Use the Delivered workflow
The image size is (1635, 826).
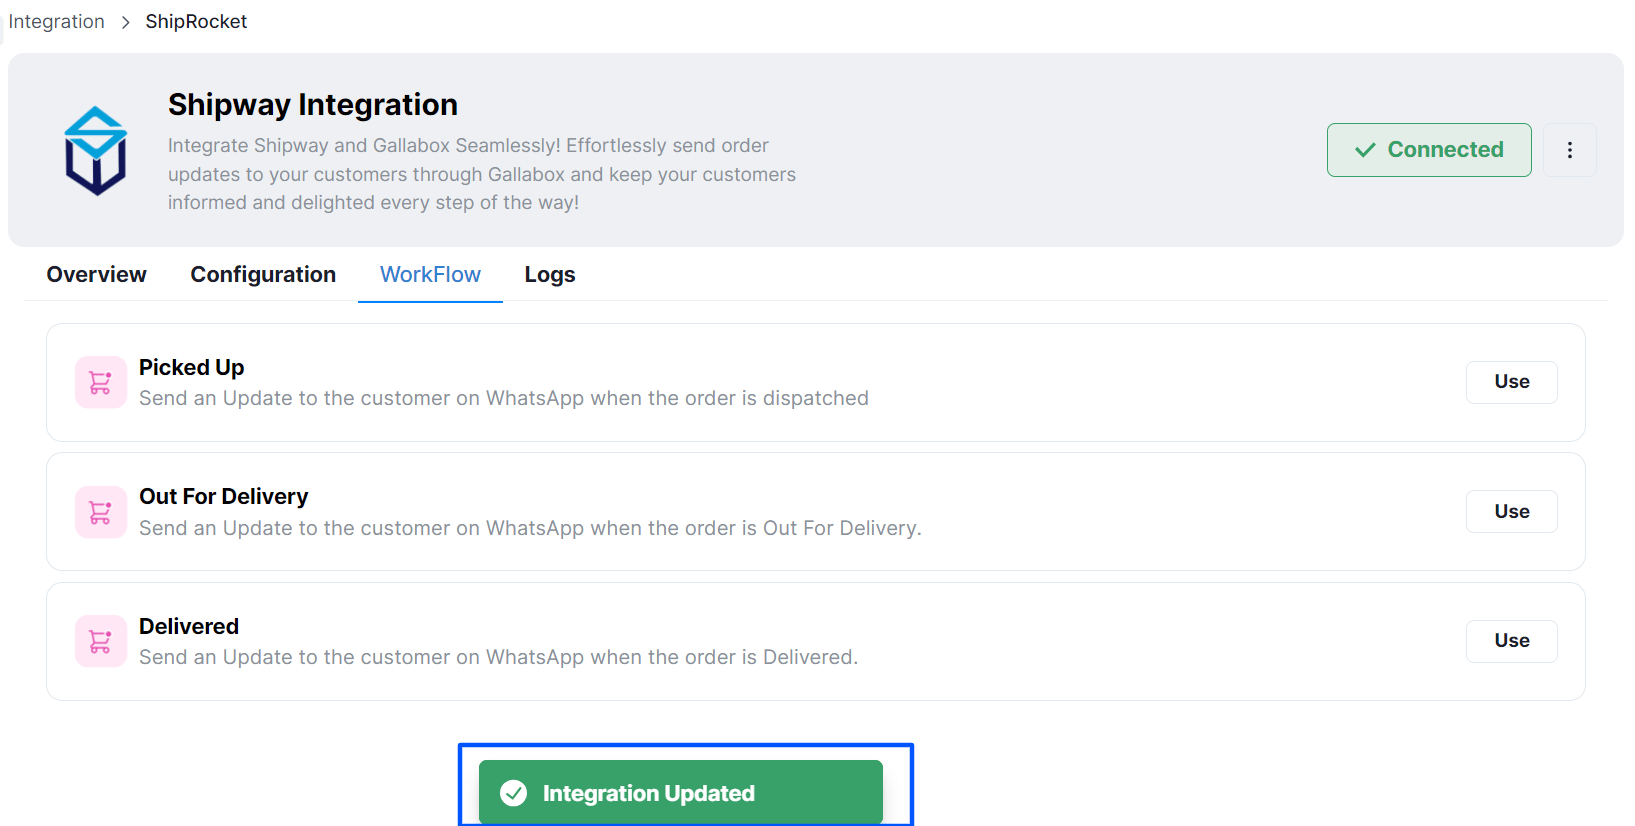(1512, 641)
